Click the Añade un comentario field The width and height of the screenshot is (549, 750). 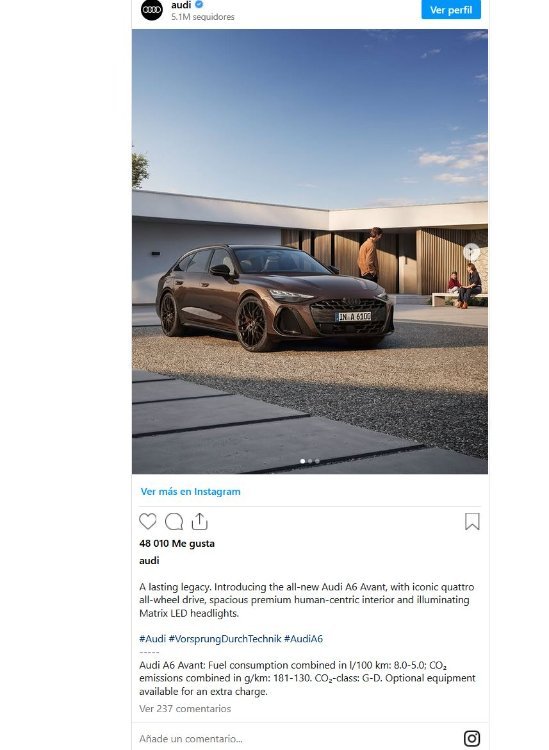[296, 739]
